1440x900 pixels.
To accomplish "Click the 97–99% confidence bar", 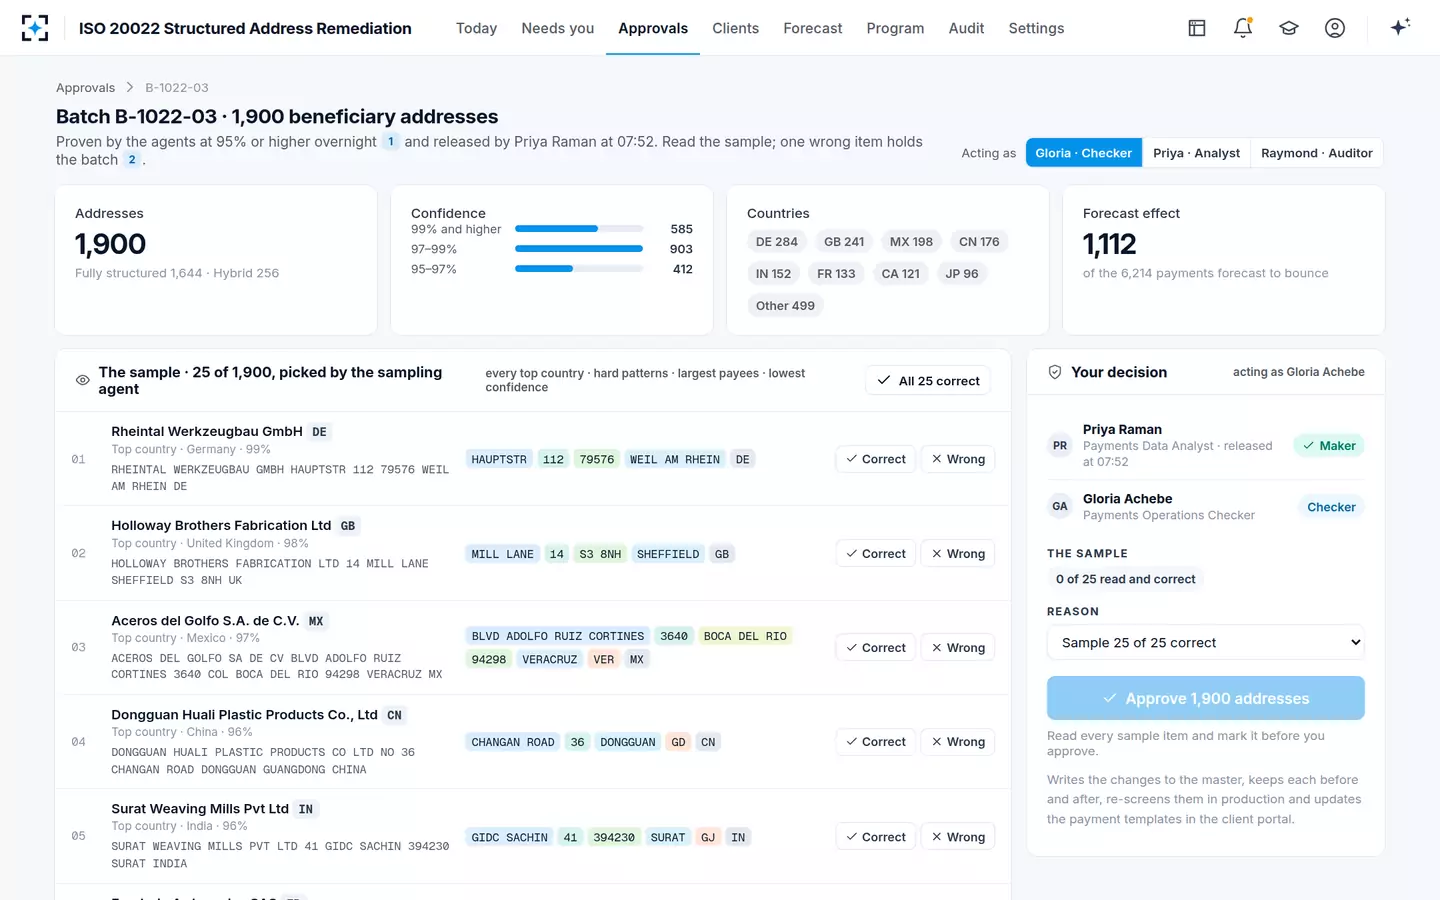I will pyautogui.click(x=579, y=249).
